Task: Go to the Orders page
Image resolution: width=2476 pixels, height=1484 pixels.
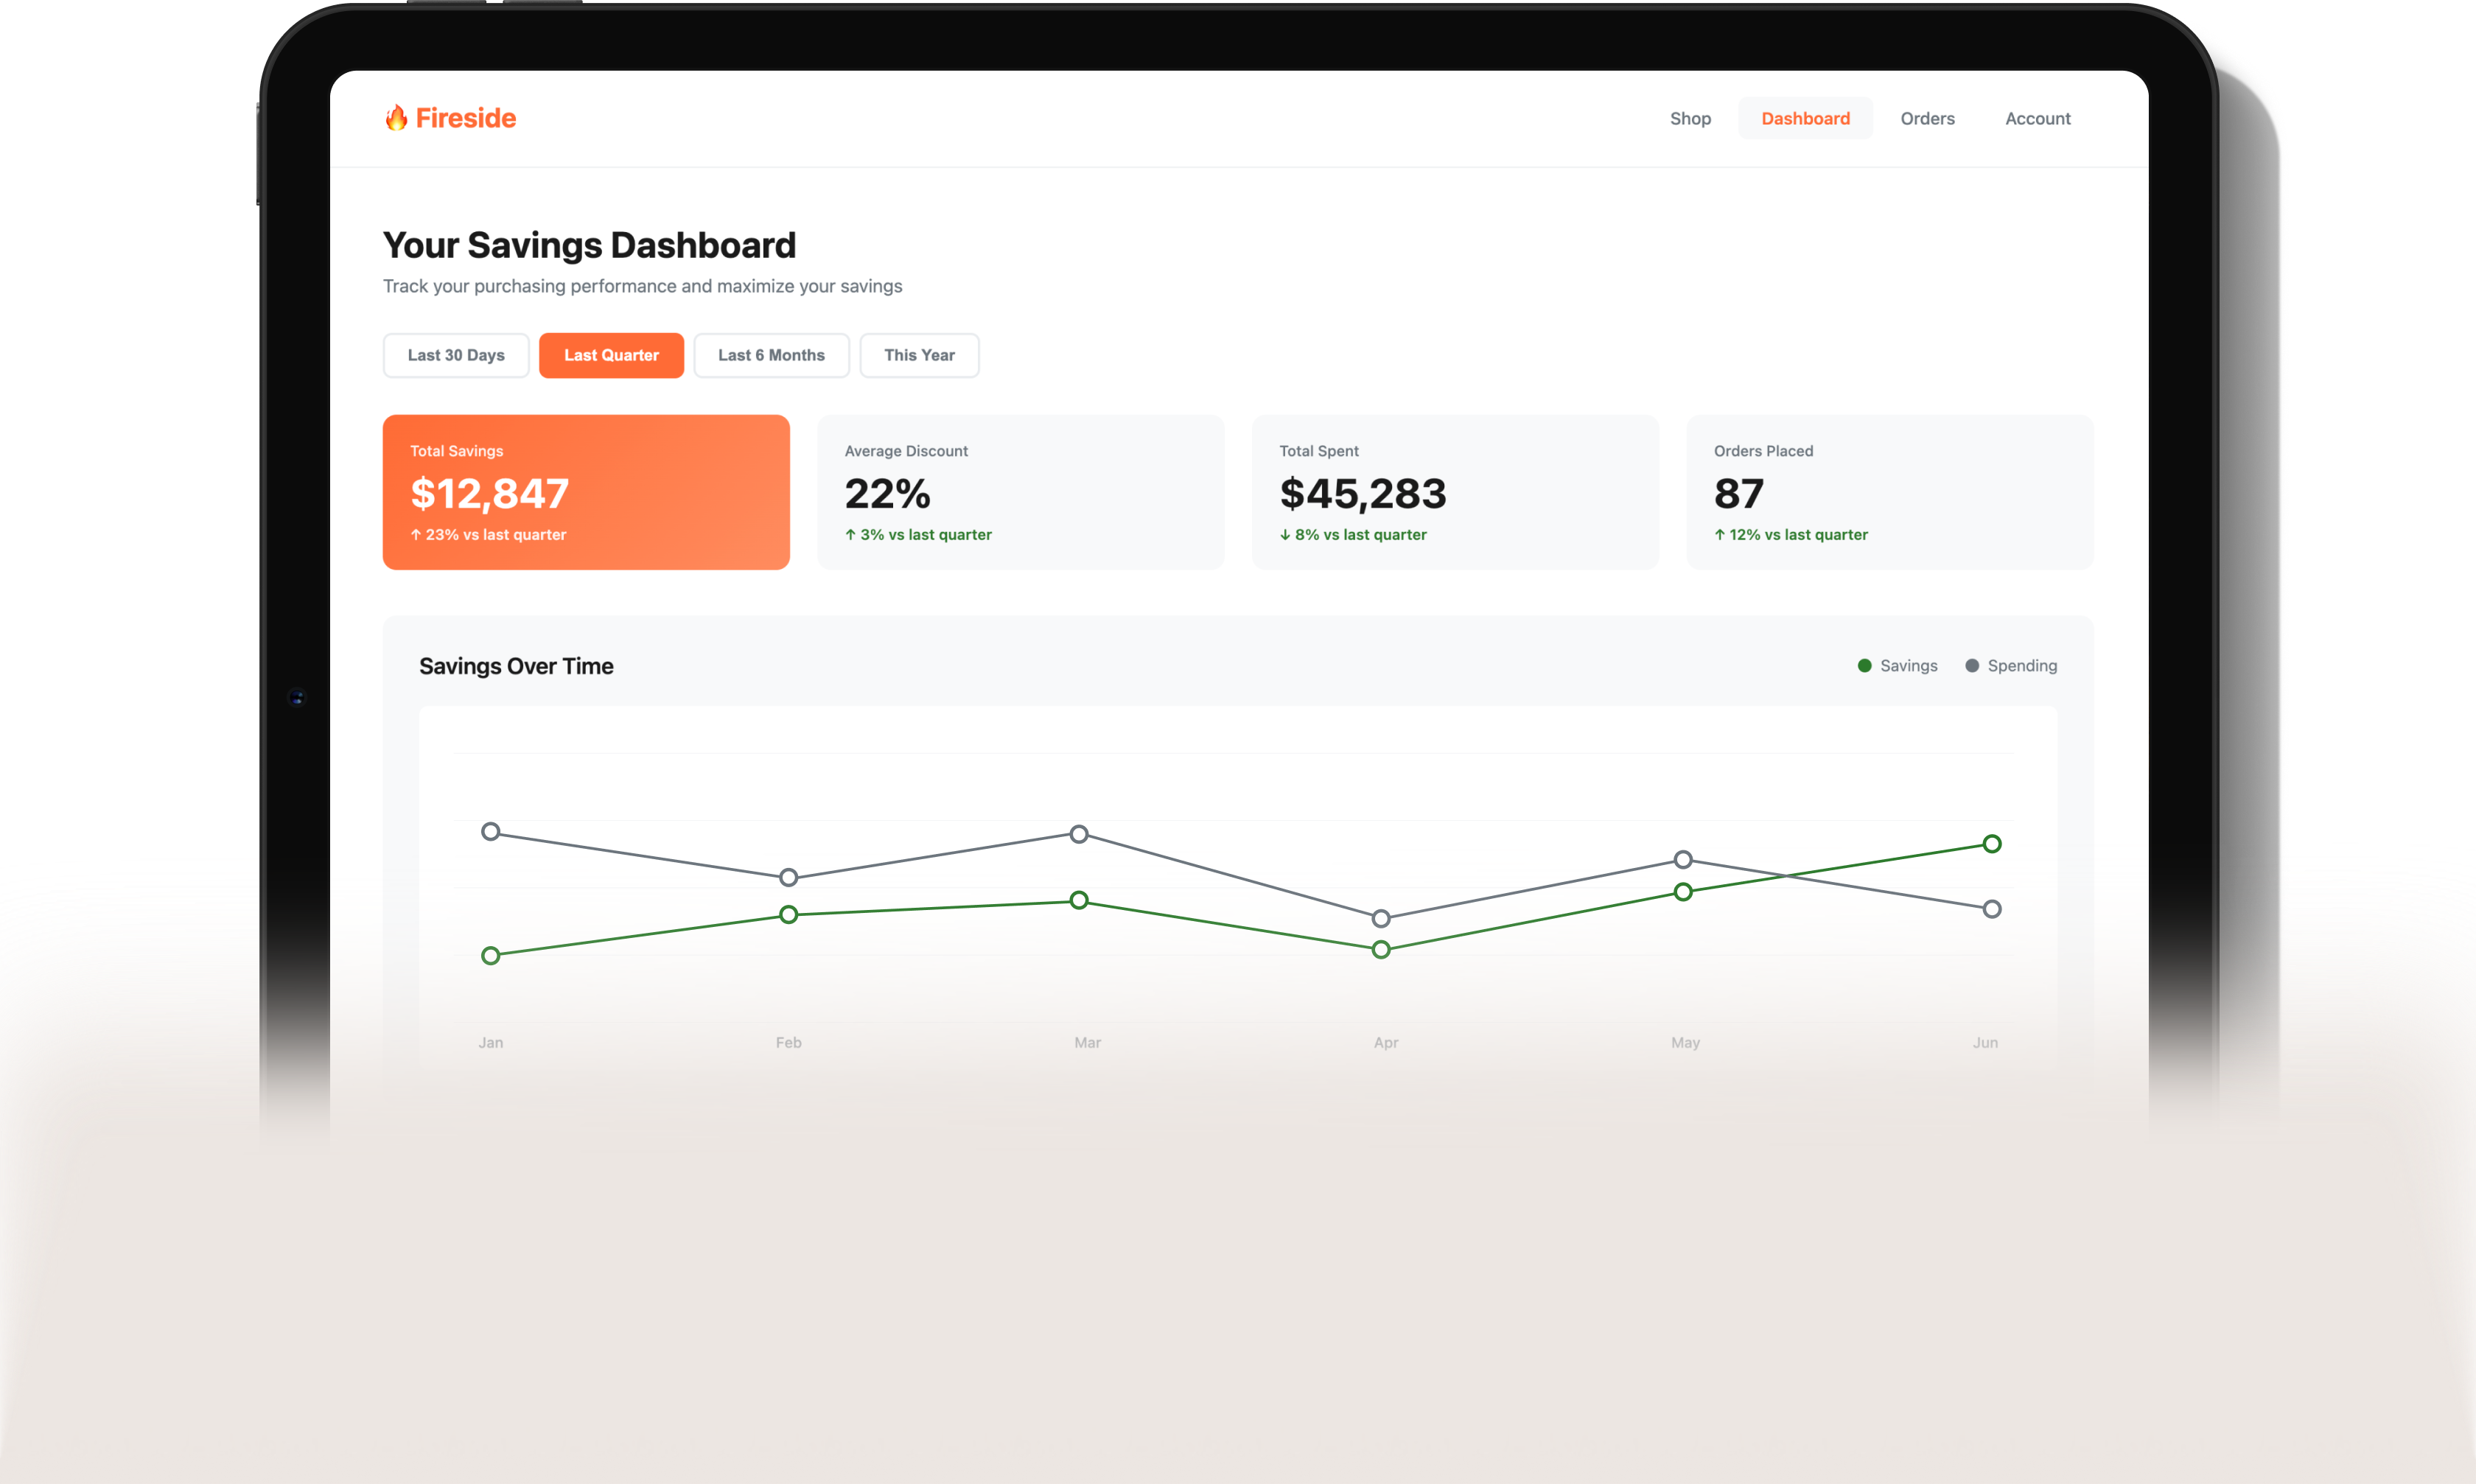Action: [x=1927, y=119]
